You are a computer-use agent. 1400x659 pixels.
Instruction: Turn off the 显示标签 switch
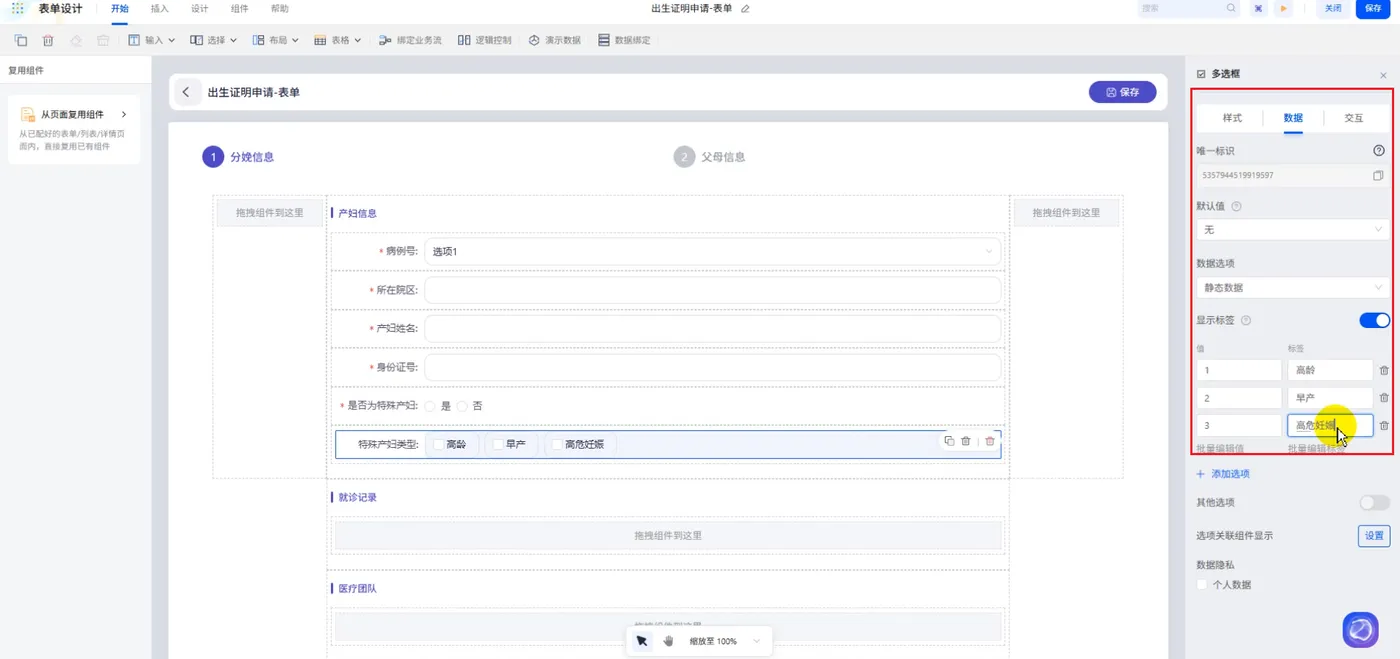click(x=1374, y=321)
